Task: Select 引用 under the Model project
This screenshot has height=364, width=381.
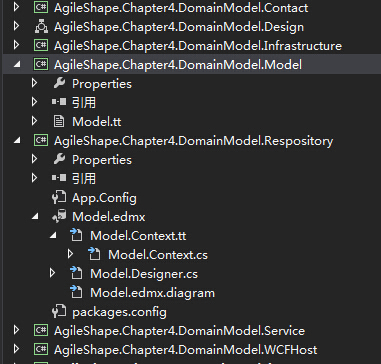Action: (84, 102)
